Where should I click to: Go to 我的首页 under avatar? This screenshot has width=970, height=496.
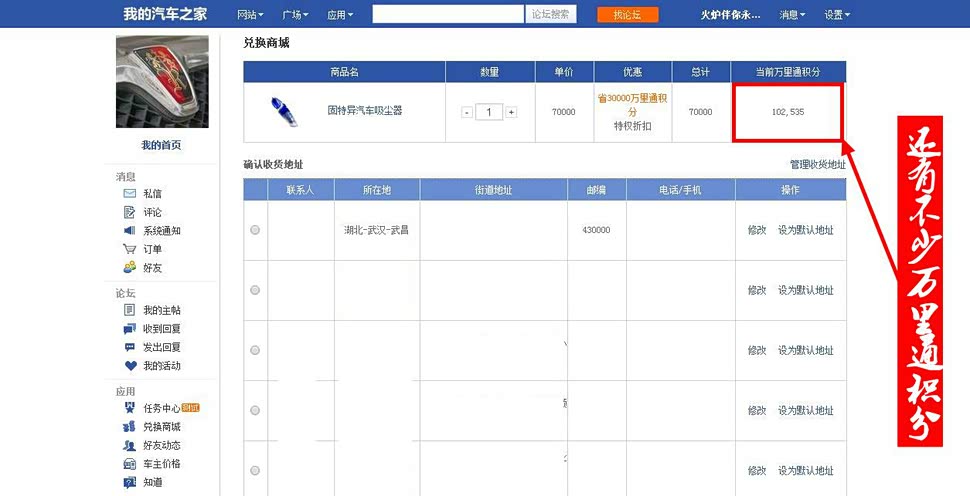point(161,145)
